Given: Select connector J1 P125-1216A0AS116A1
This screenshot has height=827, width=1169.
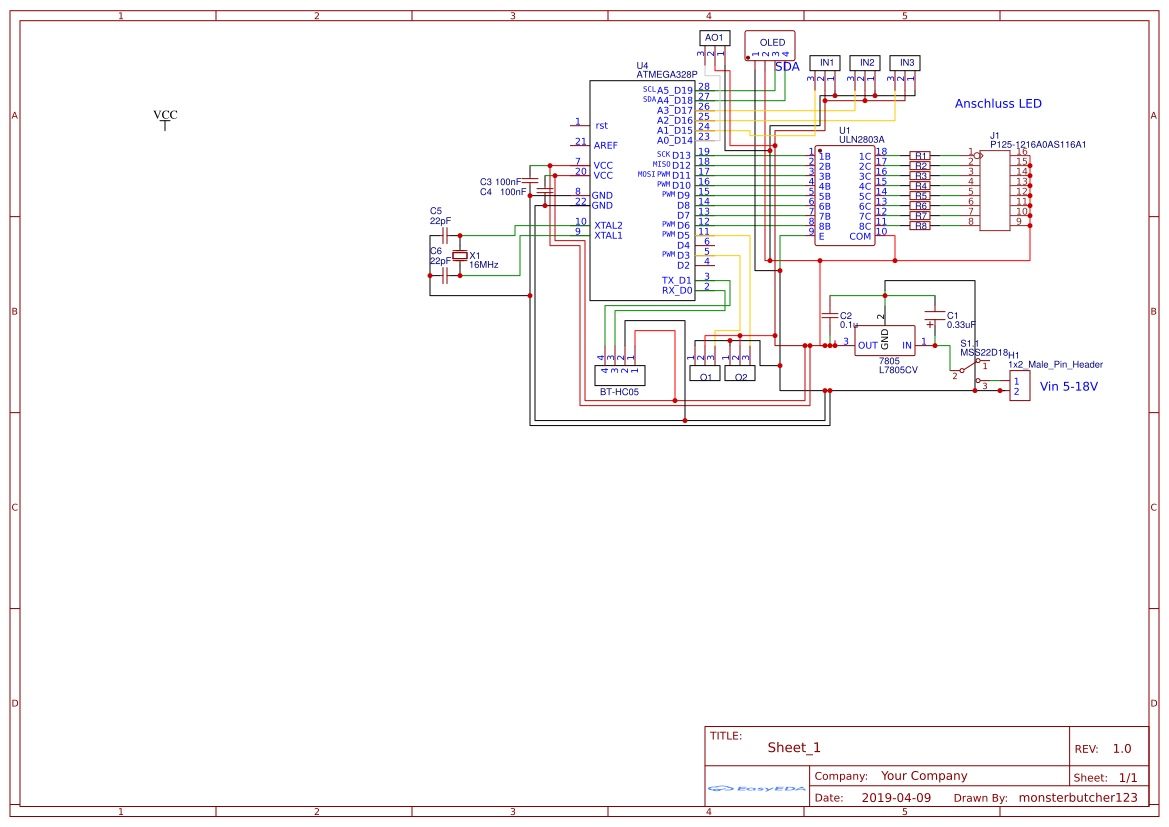Looking at the screenshot, I should click(994, 188).
